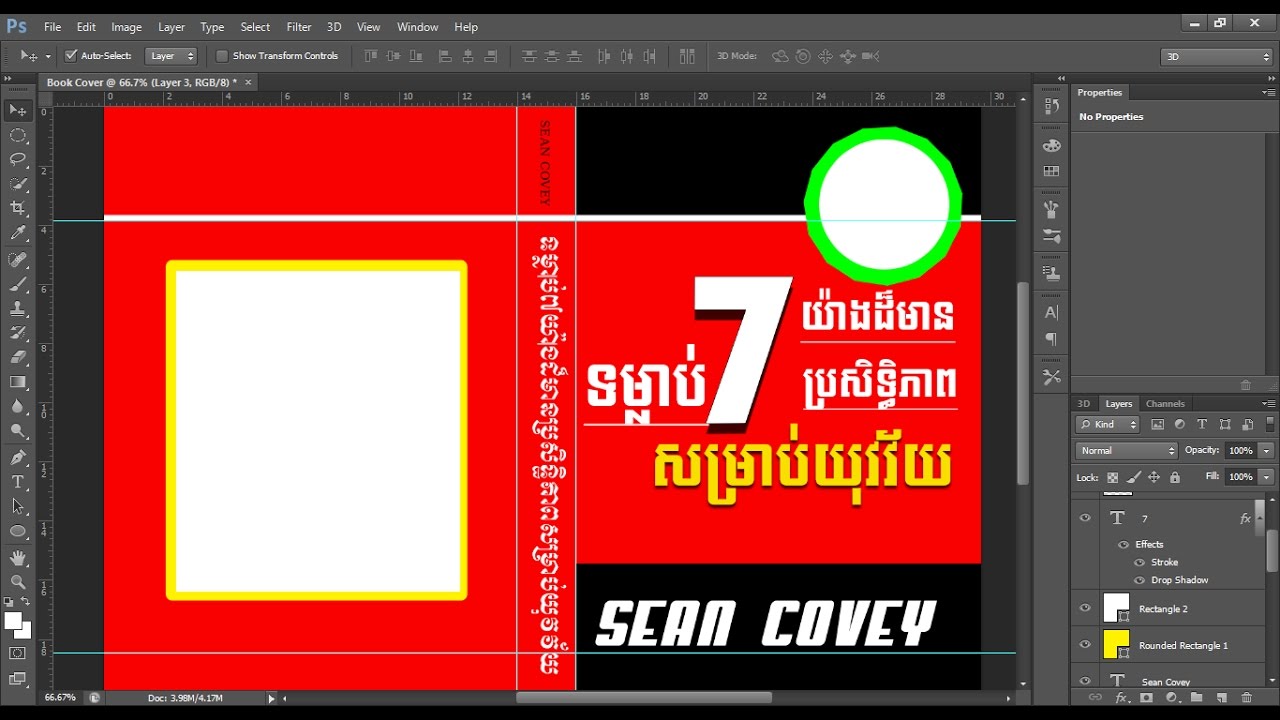Click the Delete layer trash icon
1280x720 pixels.
coord(1246,697)
